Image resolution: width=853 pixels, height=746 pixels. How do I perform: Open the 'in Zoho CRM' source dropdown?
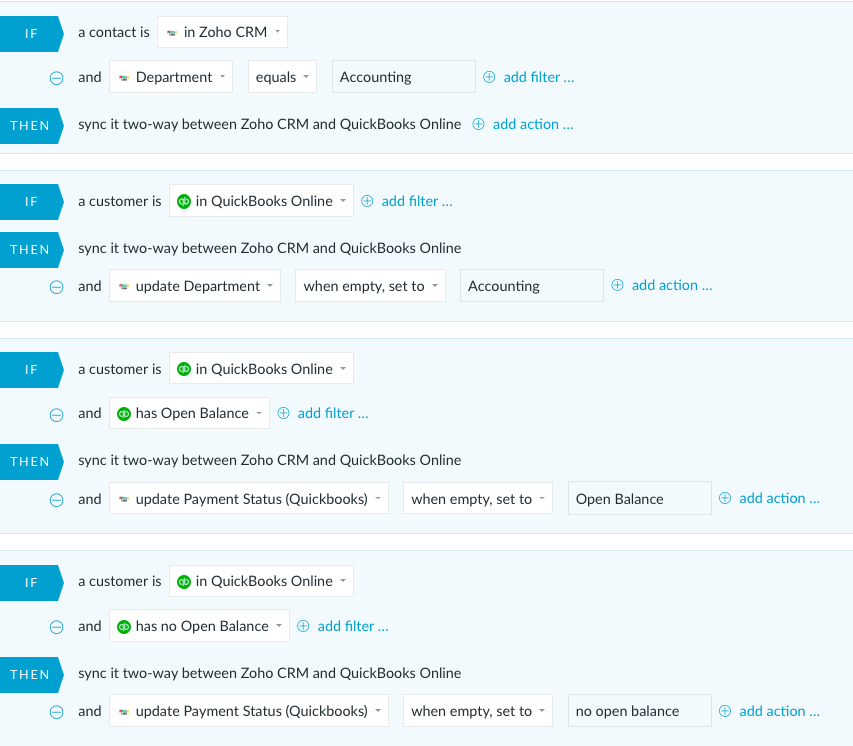point(222,32)
